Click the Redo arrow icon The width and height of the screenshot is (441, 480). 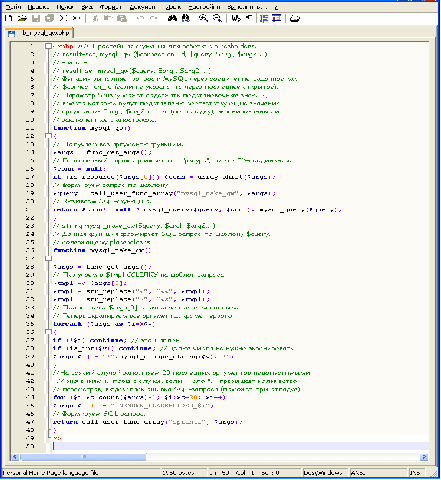154,18
